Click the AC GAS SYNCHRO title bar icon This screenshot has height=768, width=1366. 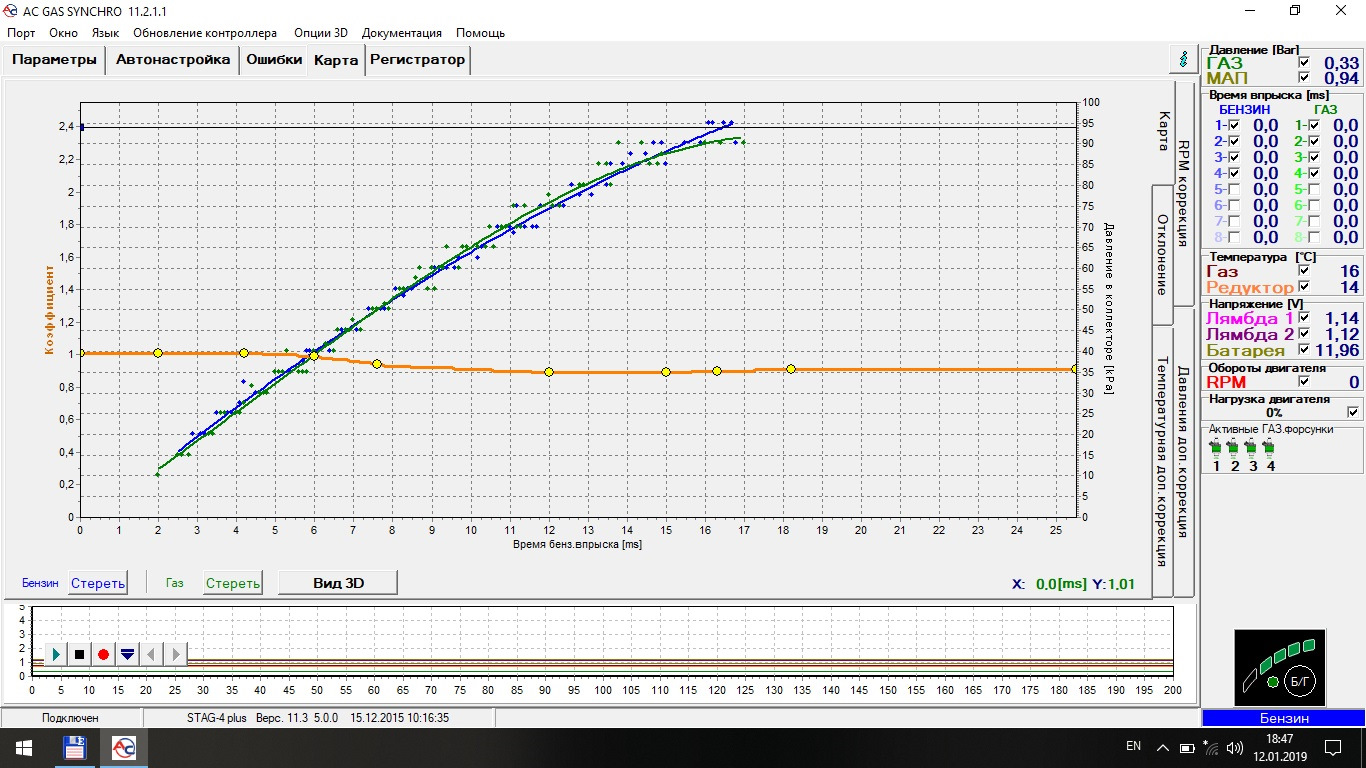tap(11, 11)
